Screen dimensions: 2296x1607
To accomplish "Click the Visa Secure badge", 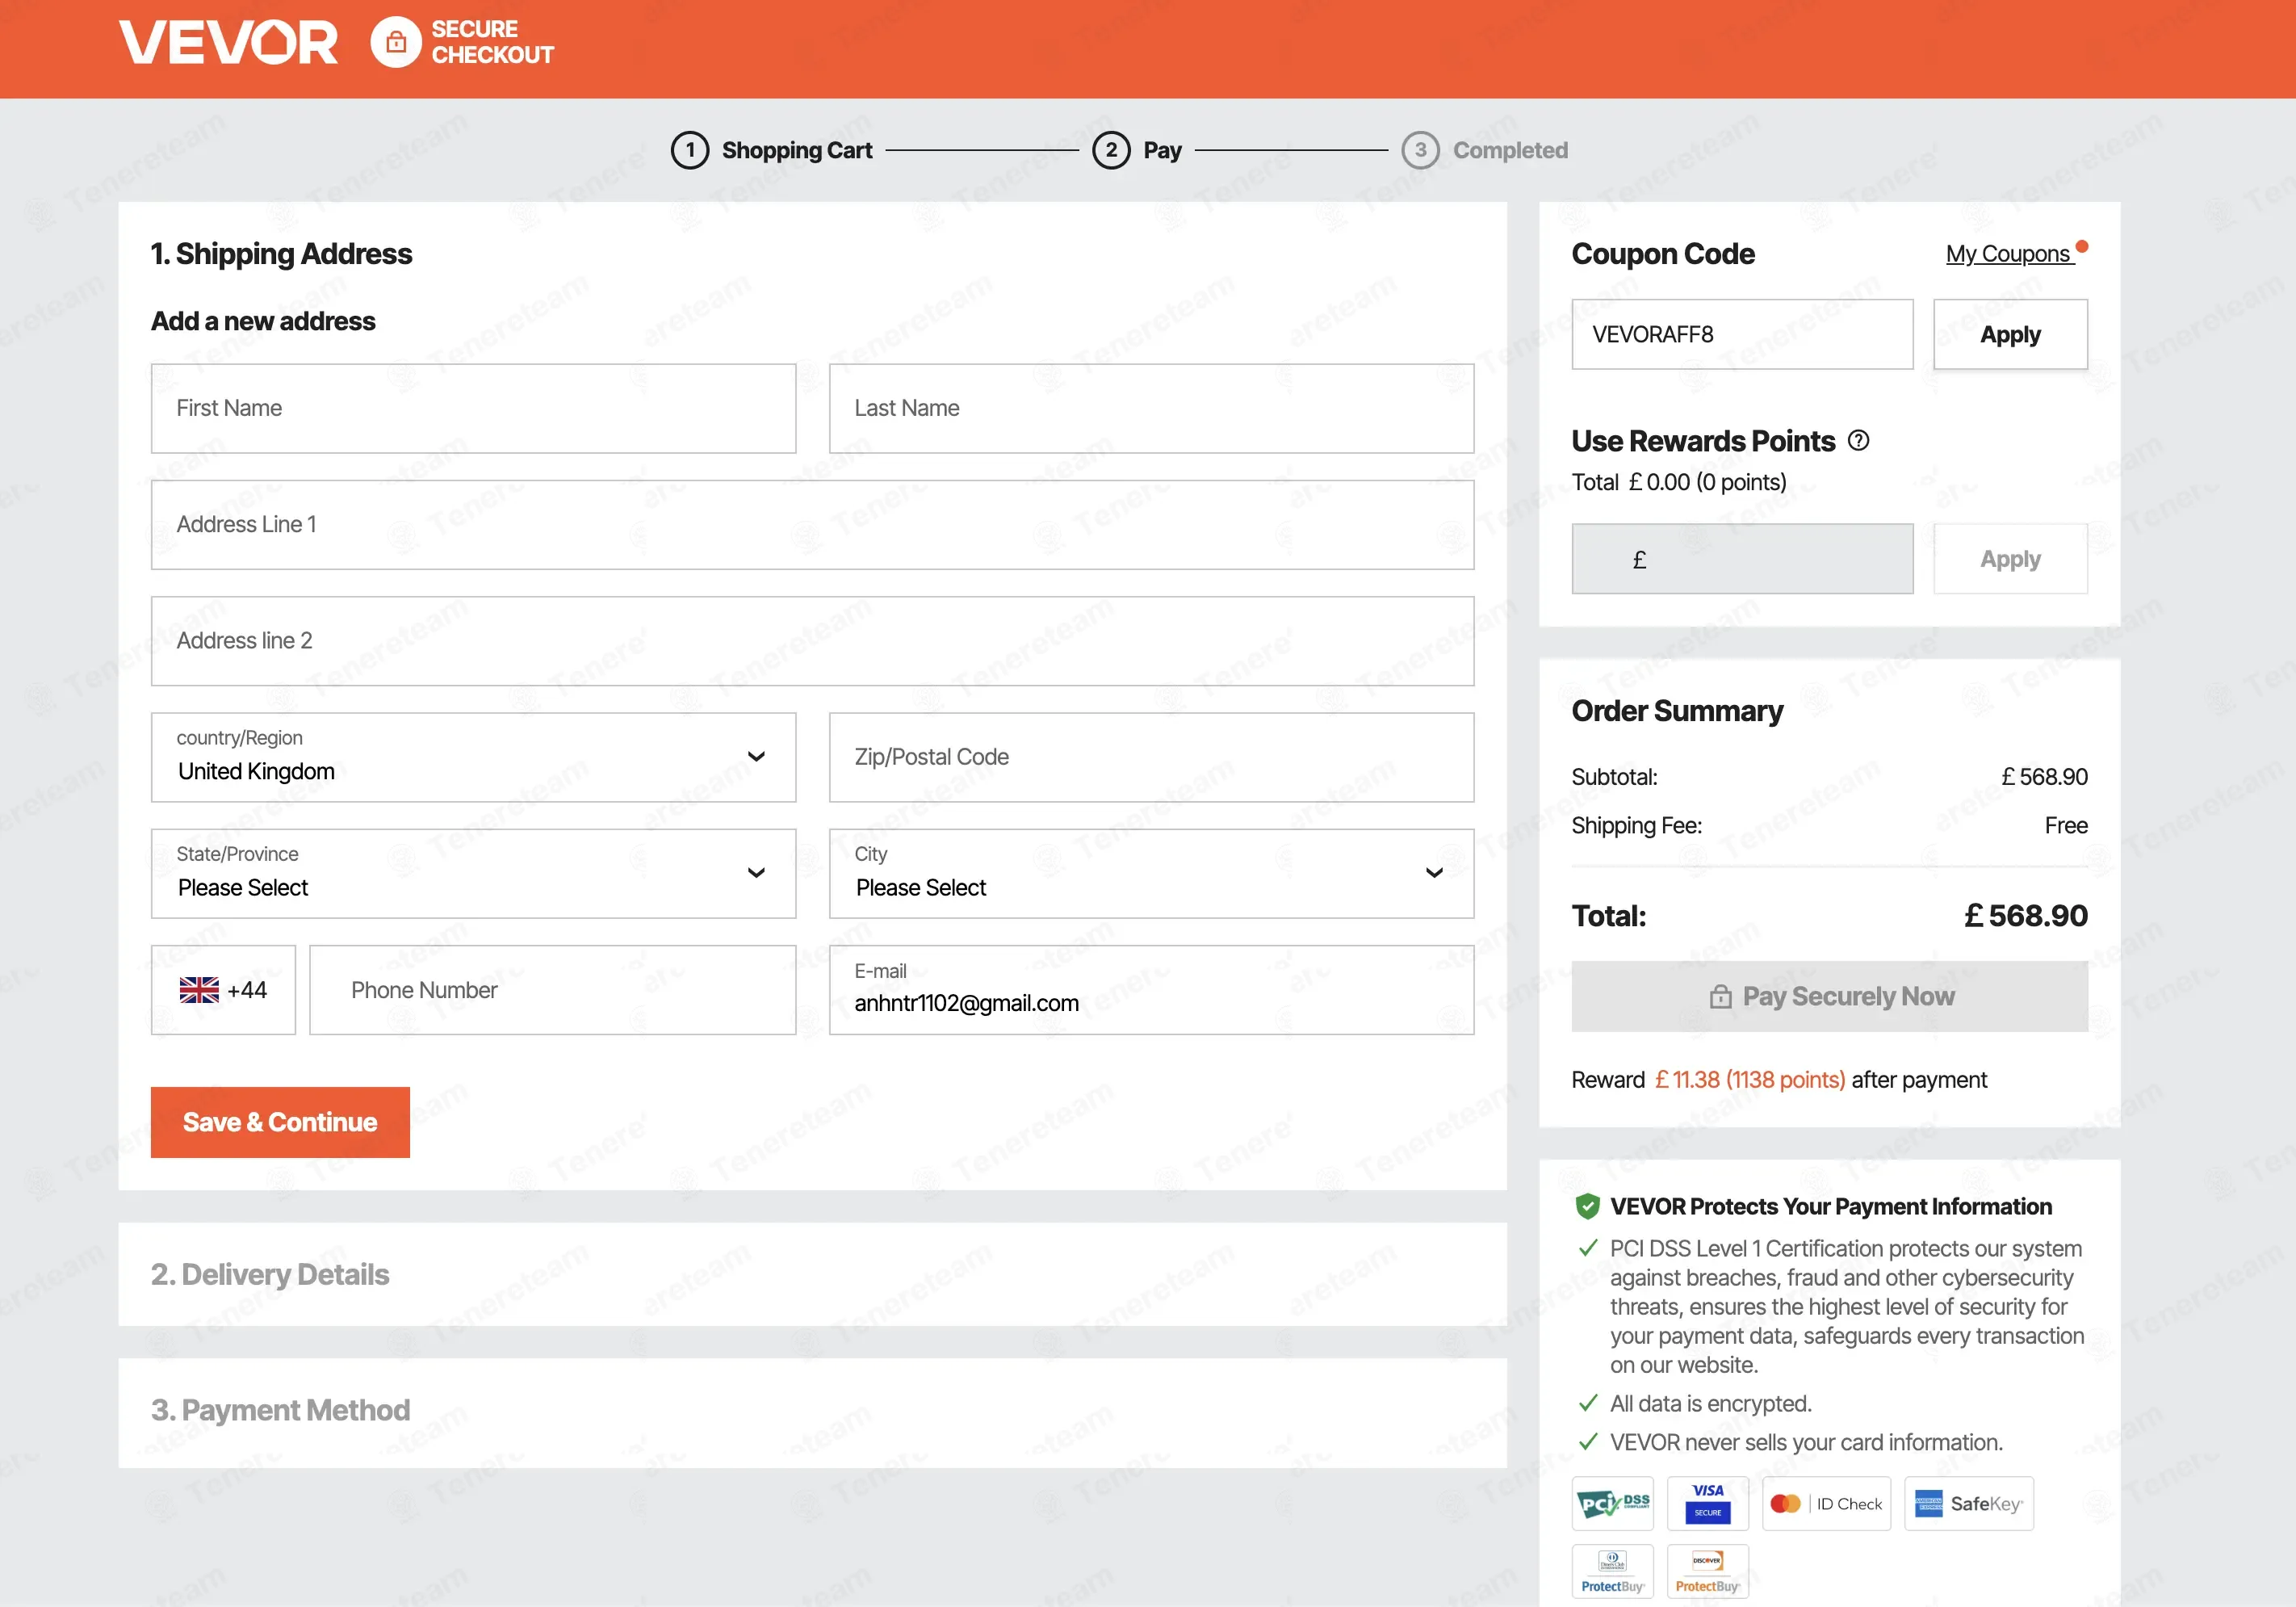I will coord(1707,1503).
